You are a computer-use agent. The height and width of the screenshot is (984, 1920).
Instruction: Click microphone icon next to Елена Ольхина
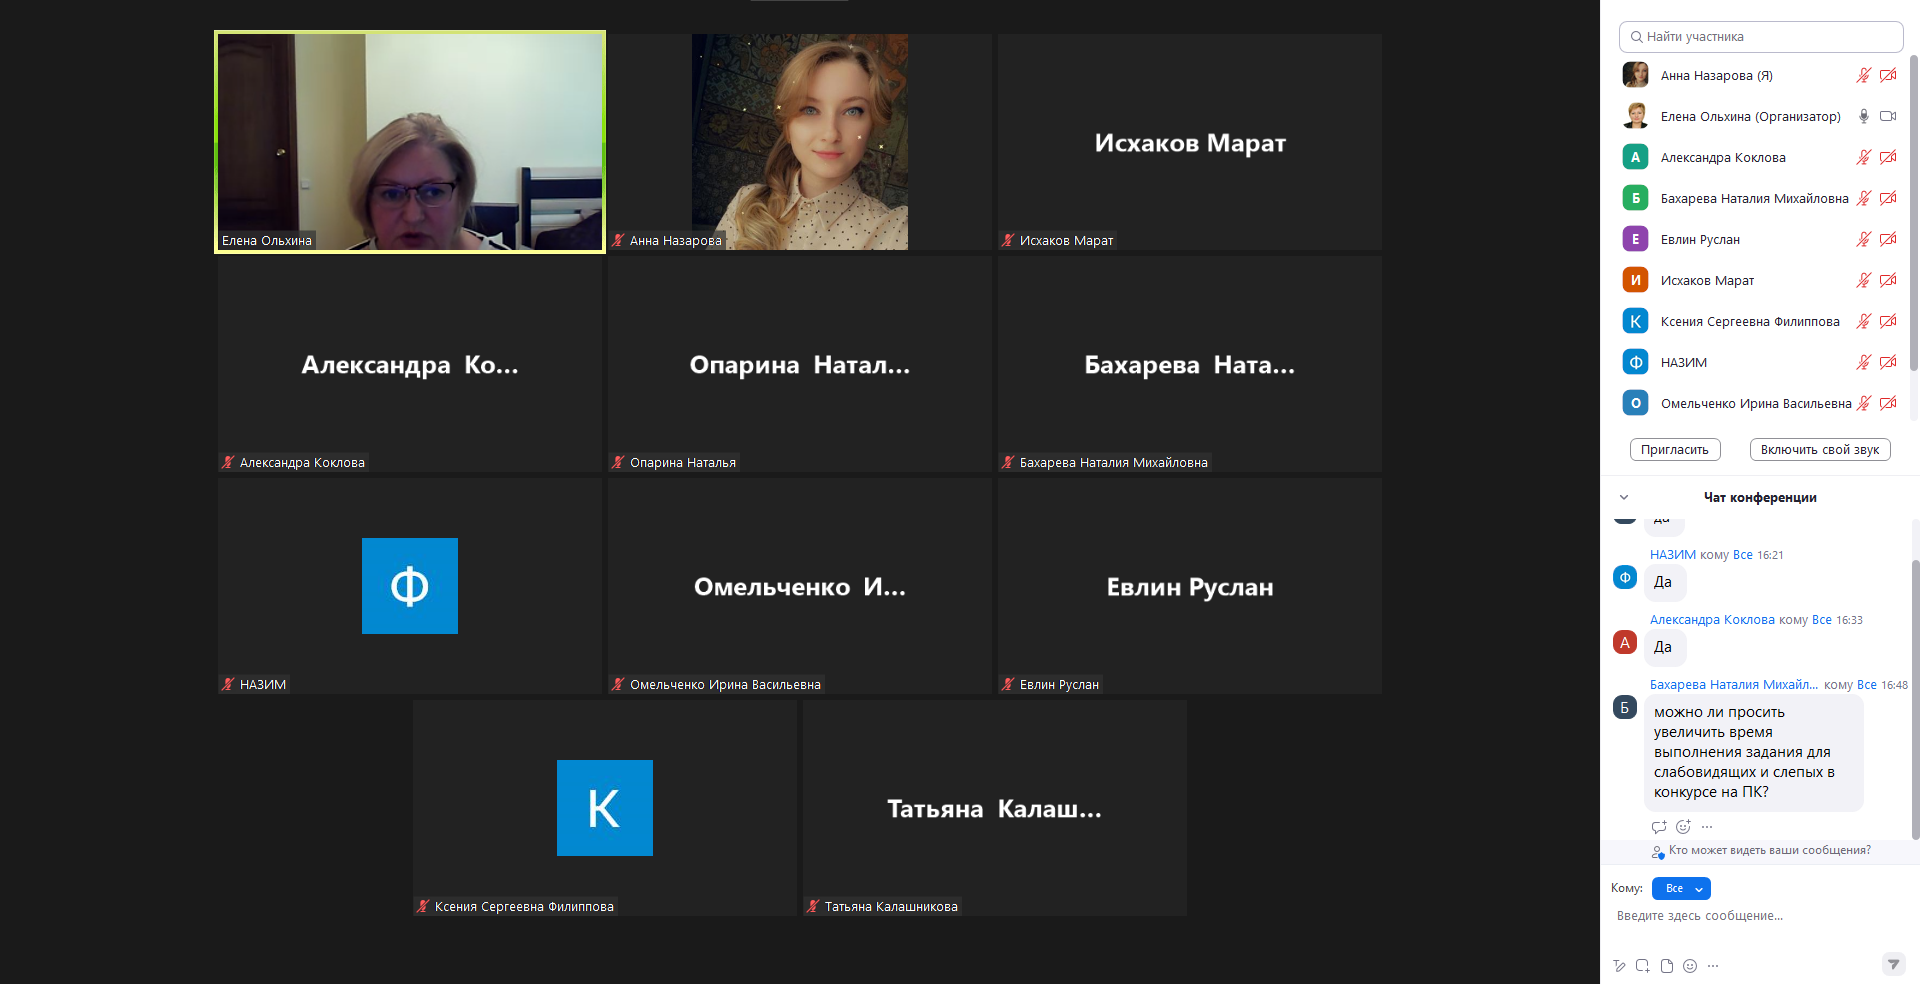[1863, 116]
